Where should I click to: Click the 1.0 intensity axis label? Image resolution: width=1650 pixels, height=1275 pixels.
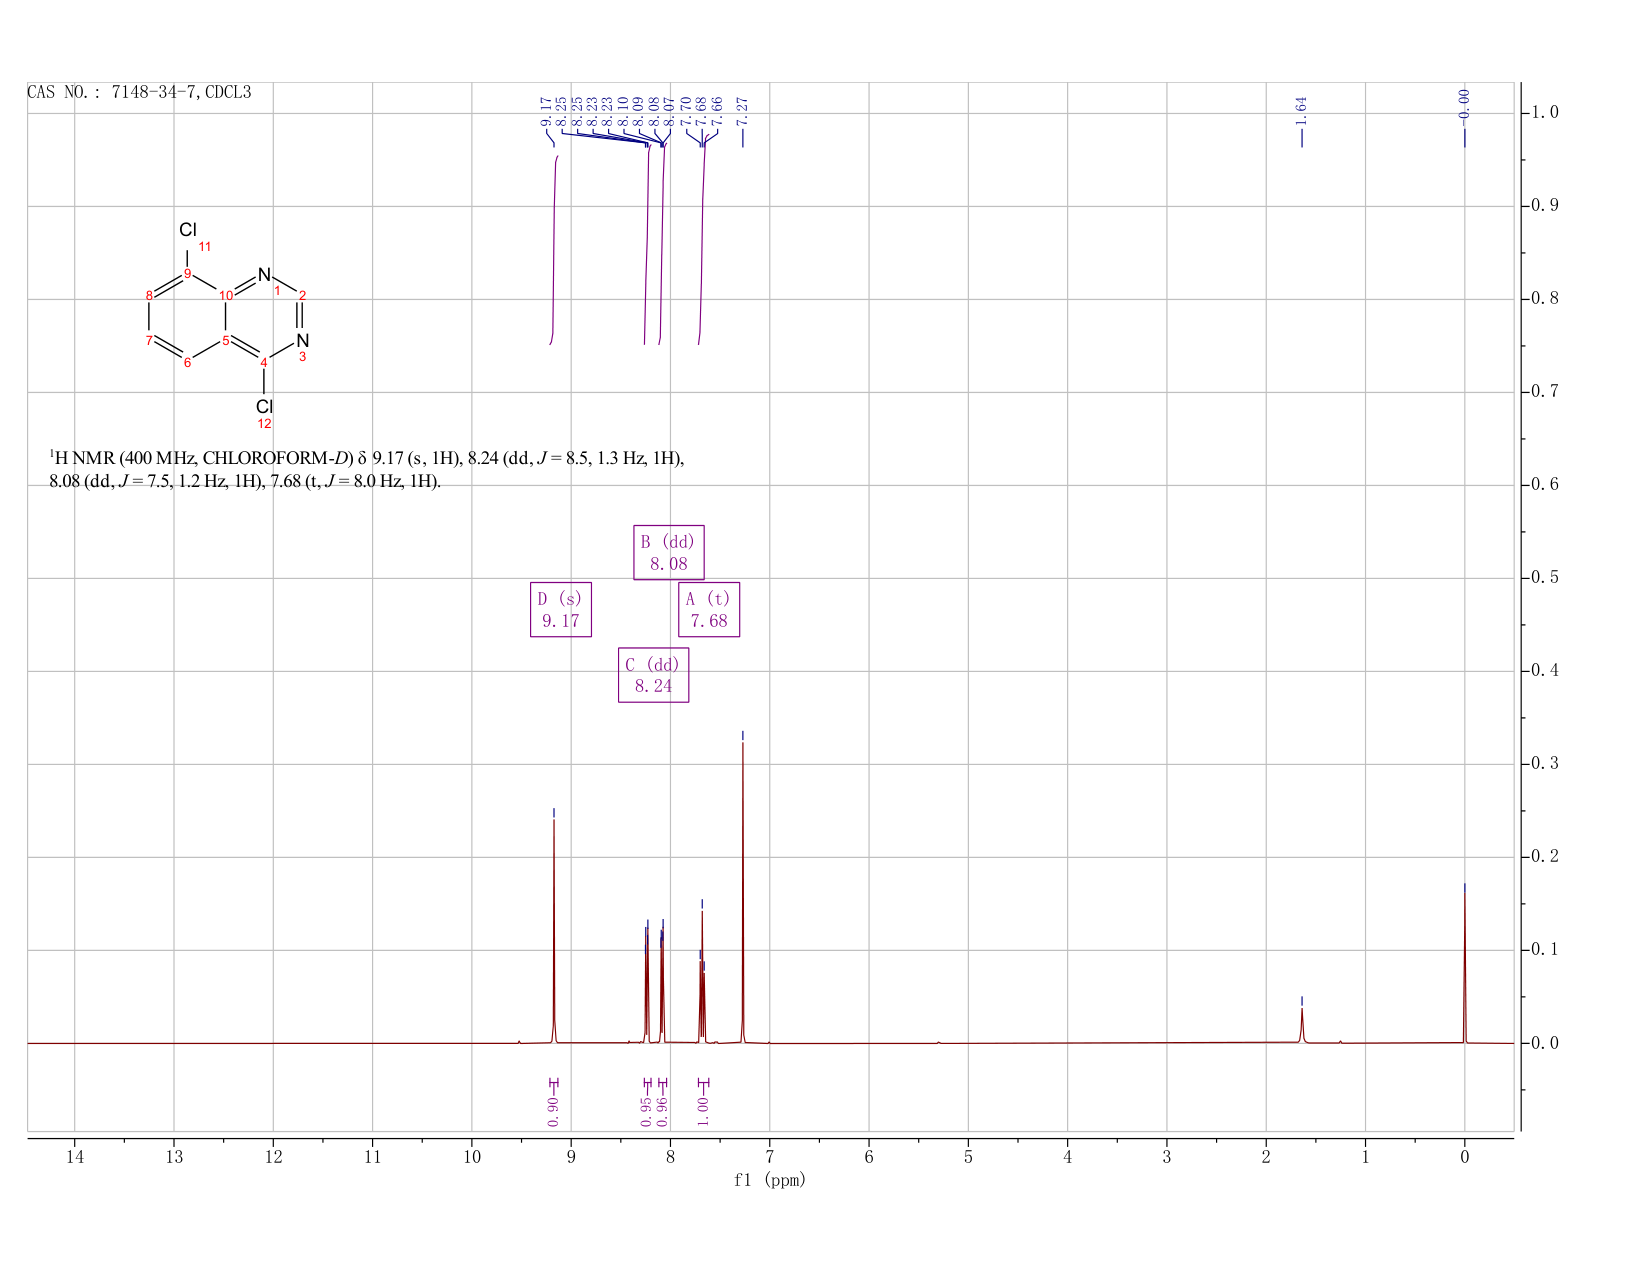[1544, 112]
